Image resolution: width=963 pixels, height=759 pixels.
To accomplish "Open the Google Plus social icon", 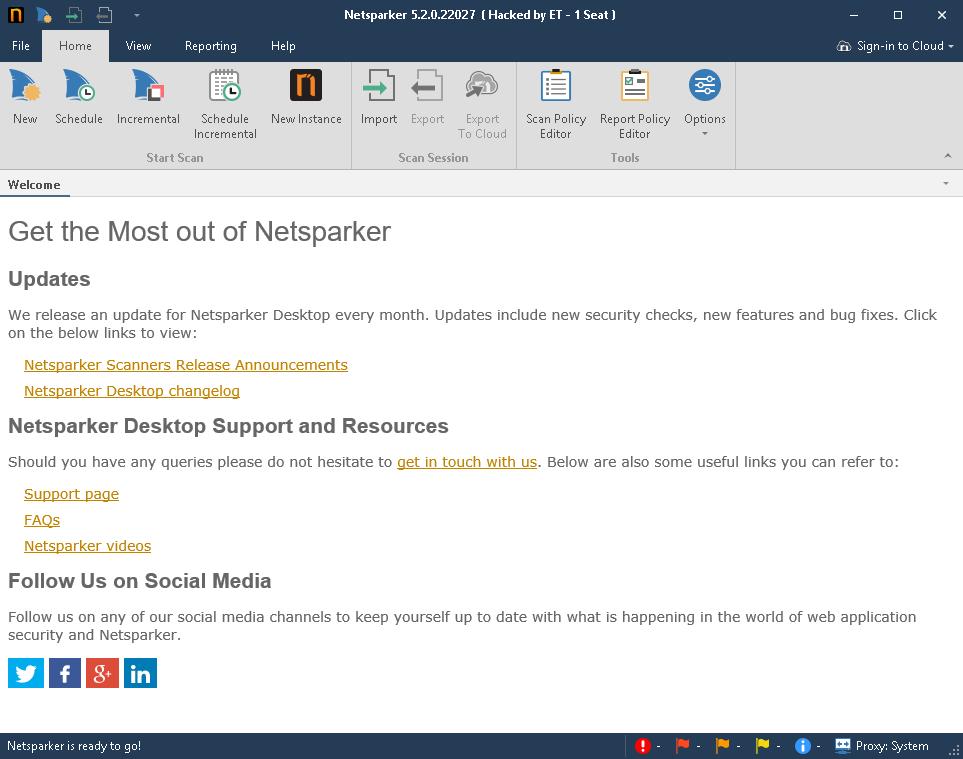I will 102,673.
